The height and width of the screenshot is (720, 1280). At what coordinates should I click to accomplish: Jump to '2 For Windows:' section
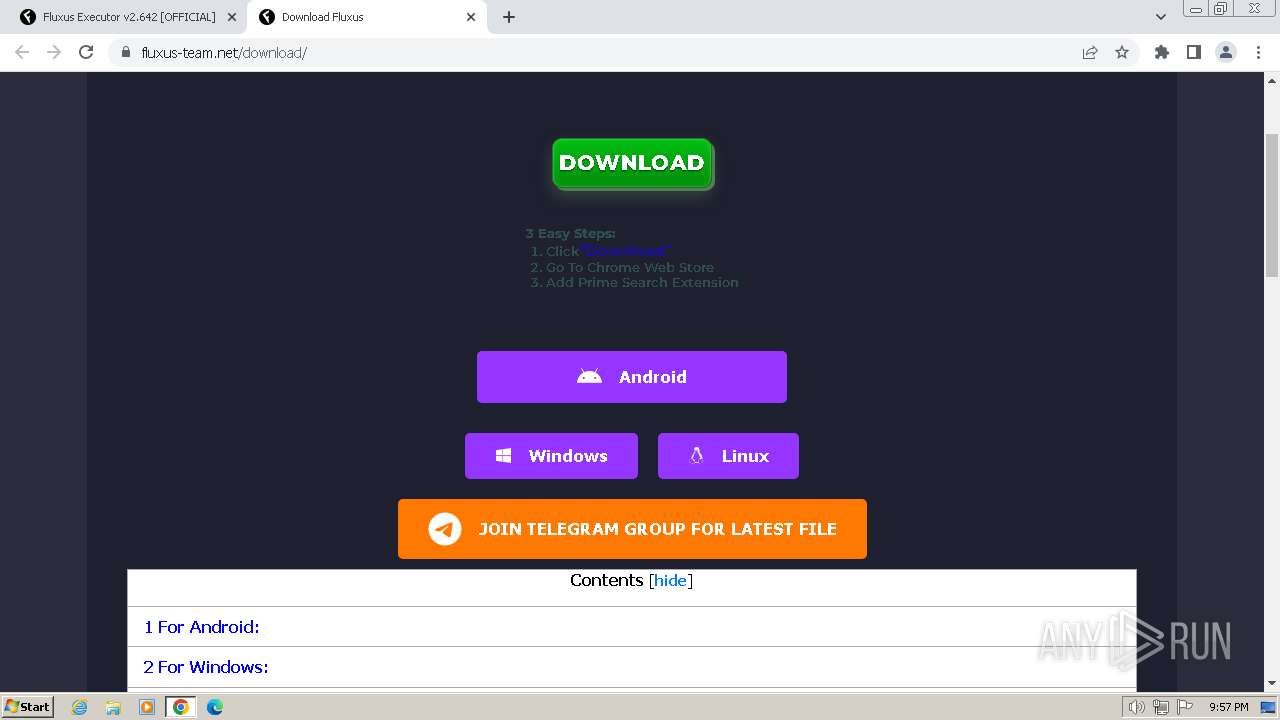click(x=206, y=667)
